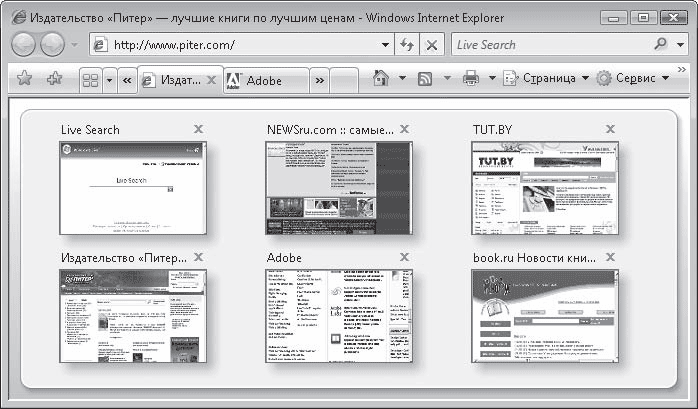Refresh the page with the refresh icon

pyautogui.click(x=407, y=45)
